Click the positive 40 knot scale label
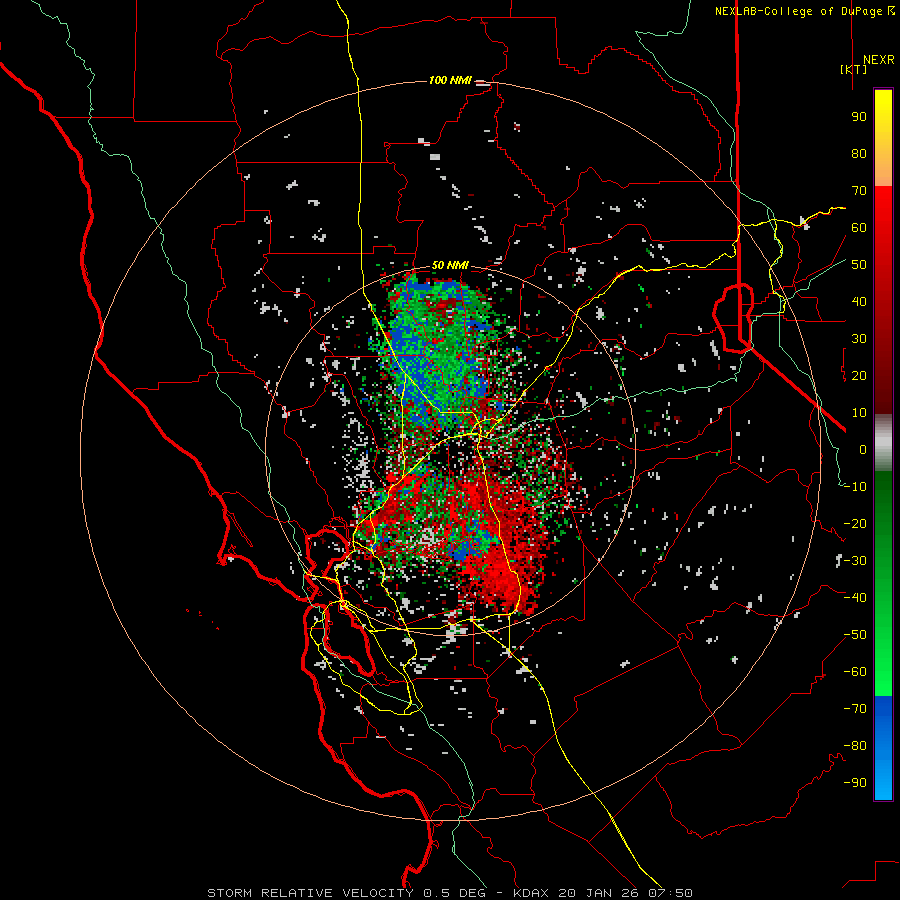This screenshot has height=900, width=900. (859, 302)
